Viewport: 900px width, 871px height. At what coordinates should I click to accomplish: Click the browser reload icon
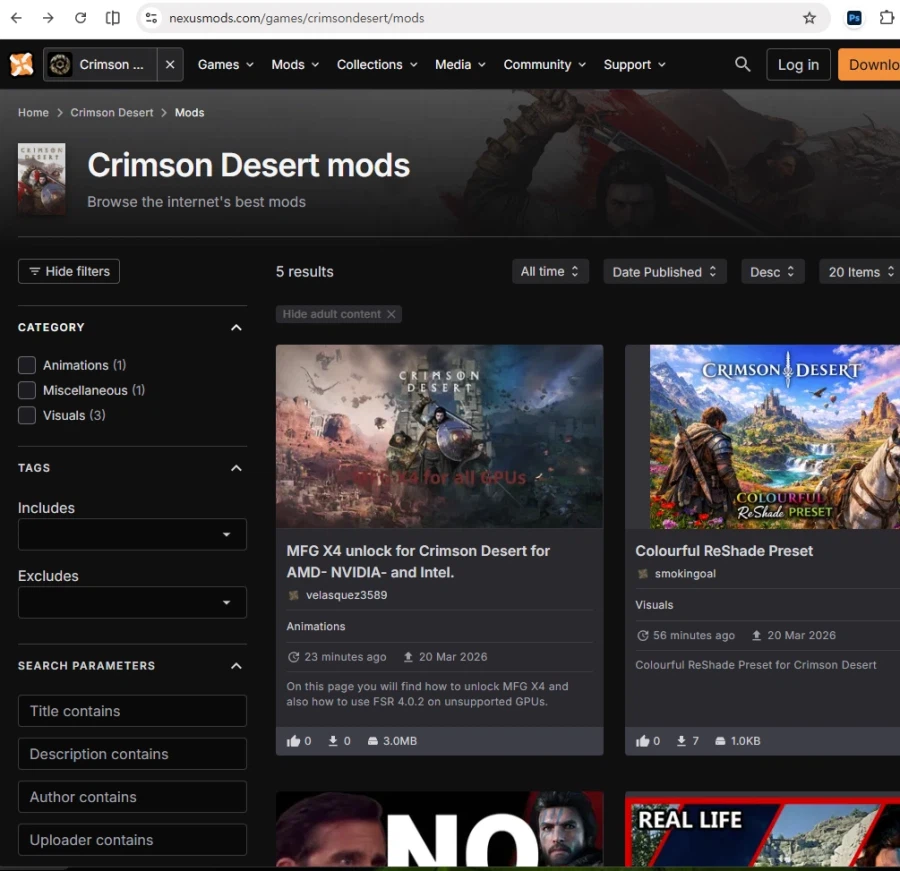coord(81,18)
